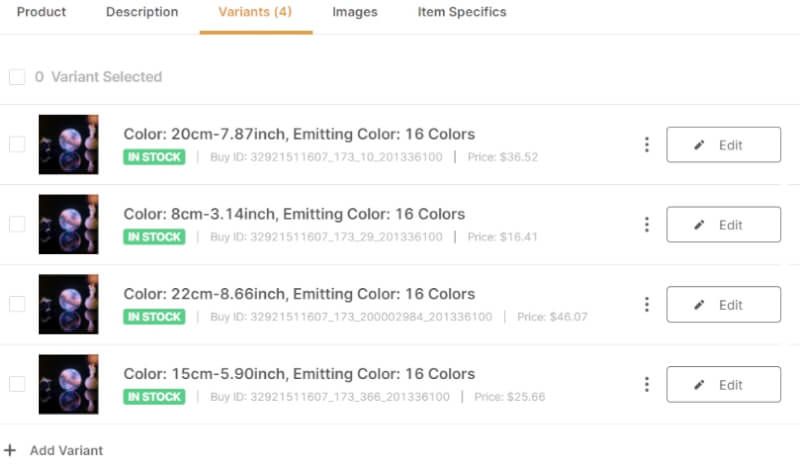Open the Description tab
The height and width of the screenshot is (474, 800).
point(142,12)
